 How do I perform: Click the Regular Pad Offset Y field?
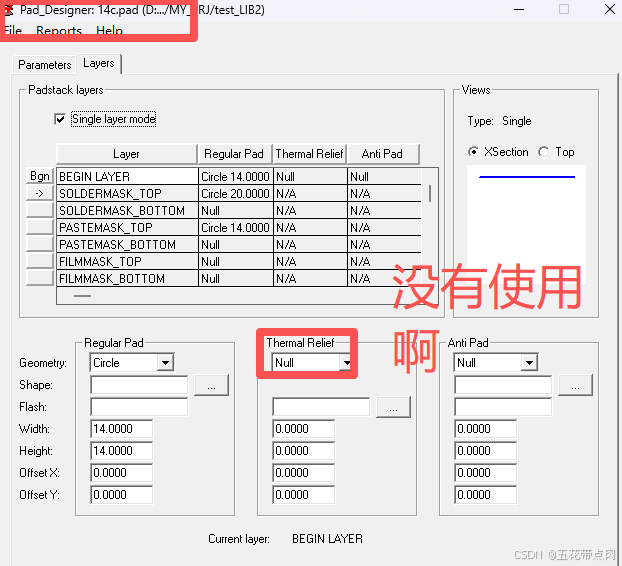pyautogui.click(x=121, y=495)
